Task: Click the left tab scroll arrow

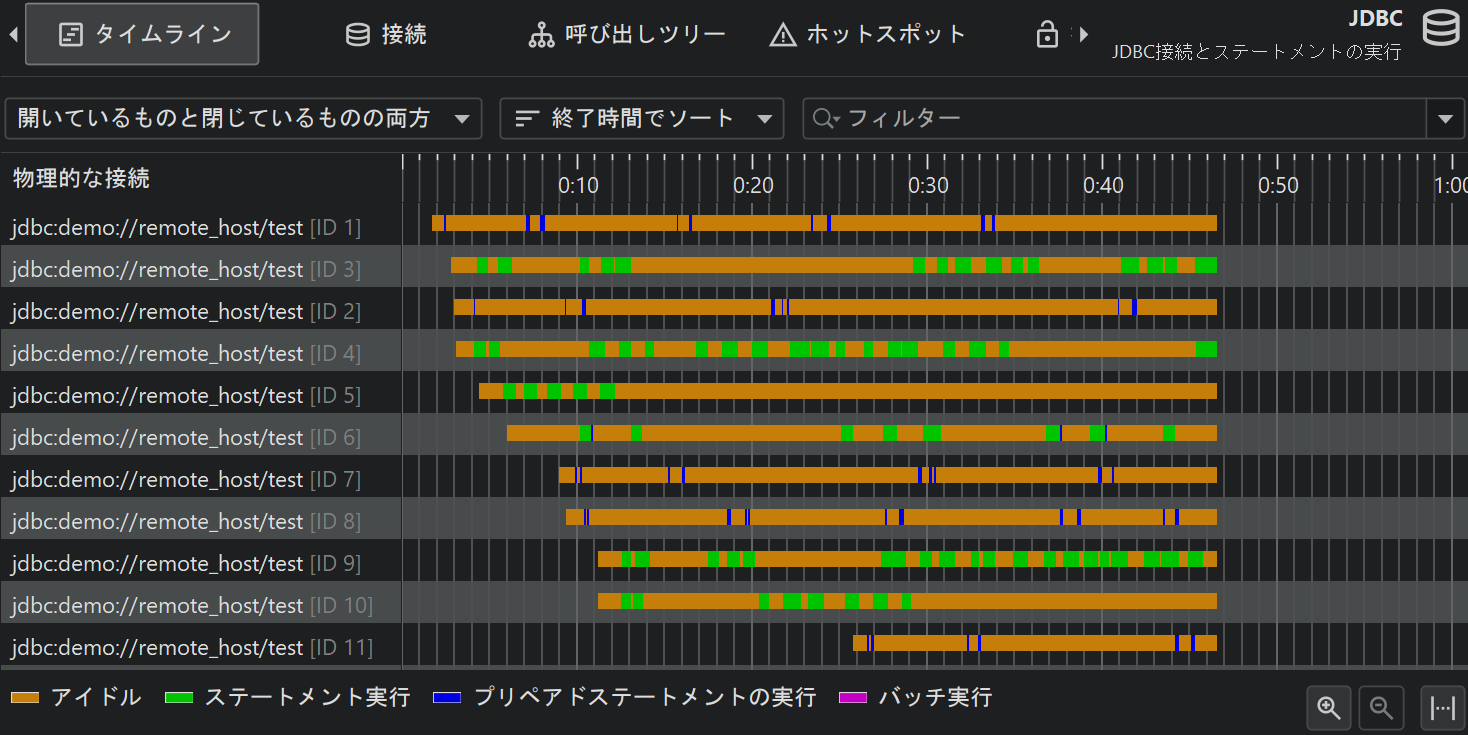Action: pos(13,35)
